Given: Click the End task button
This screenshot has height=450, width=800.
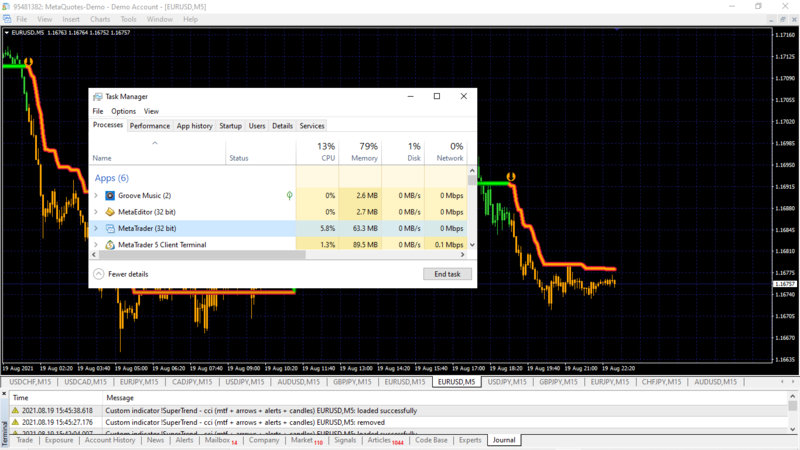Looking at the screenshot, I should pos(447,274).
